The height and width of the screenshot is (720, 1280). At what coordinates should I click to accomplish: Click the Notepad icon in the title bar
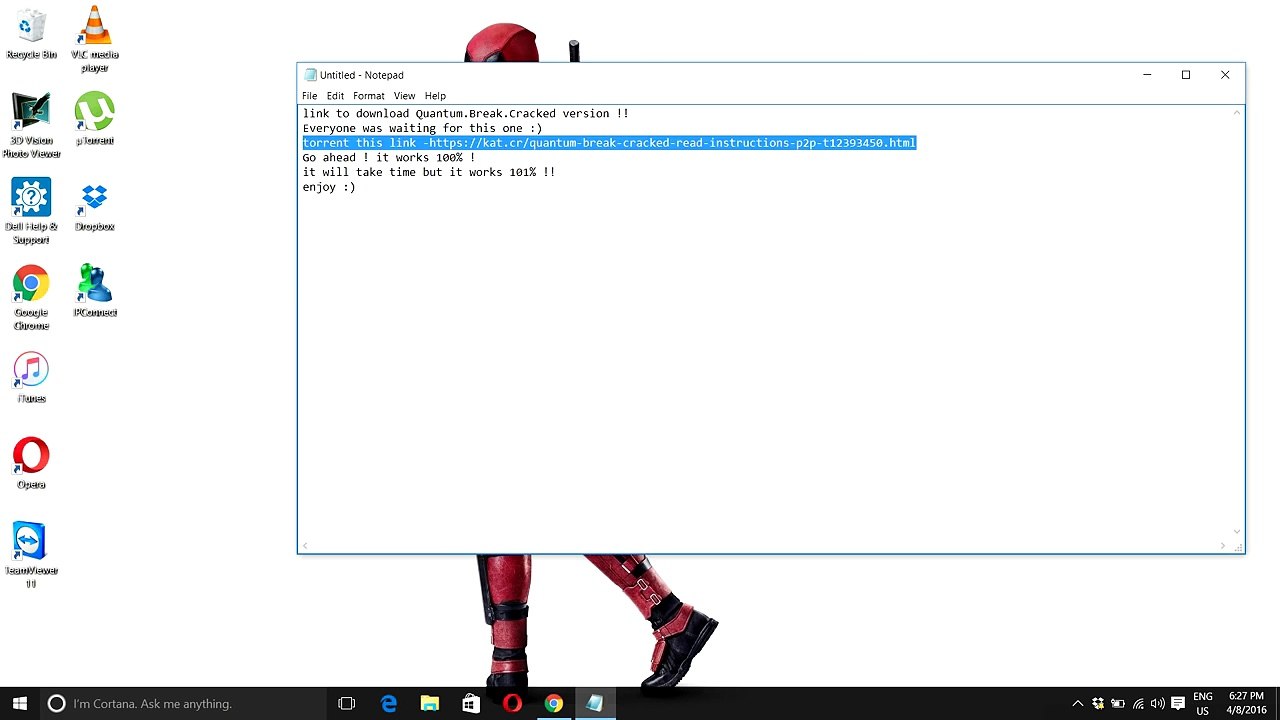click(x=311, y=75)
